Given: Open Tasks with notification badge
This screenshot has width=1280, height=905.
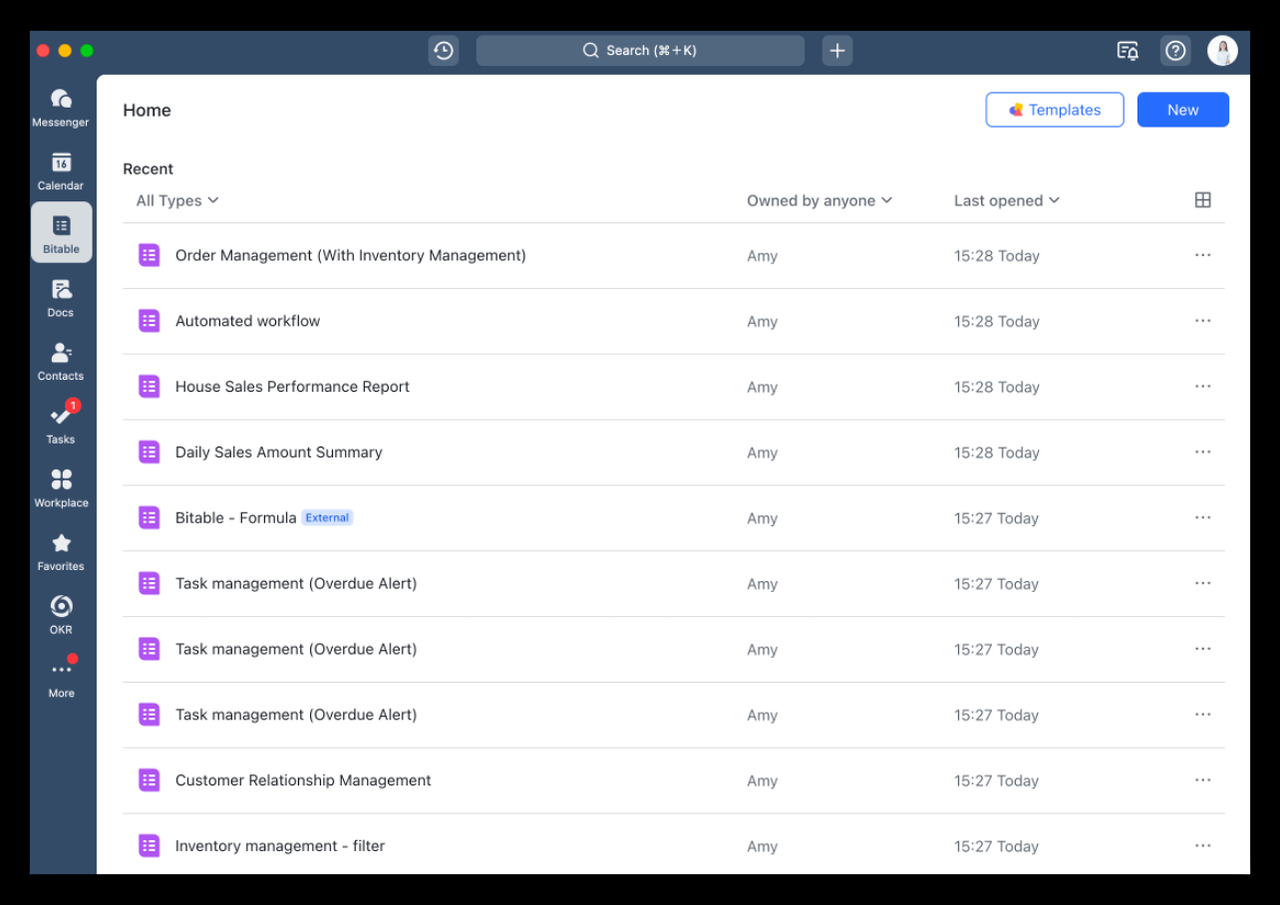Looking at the screenshot, I should (x=61, y=424).
